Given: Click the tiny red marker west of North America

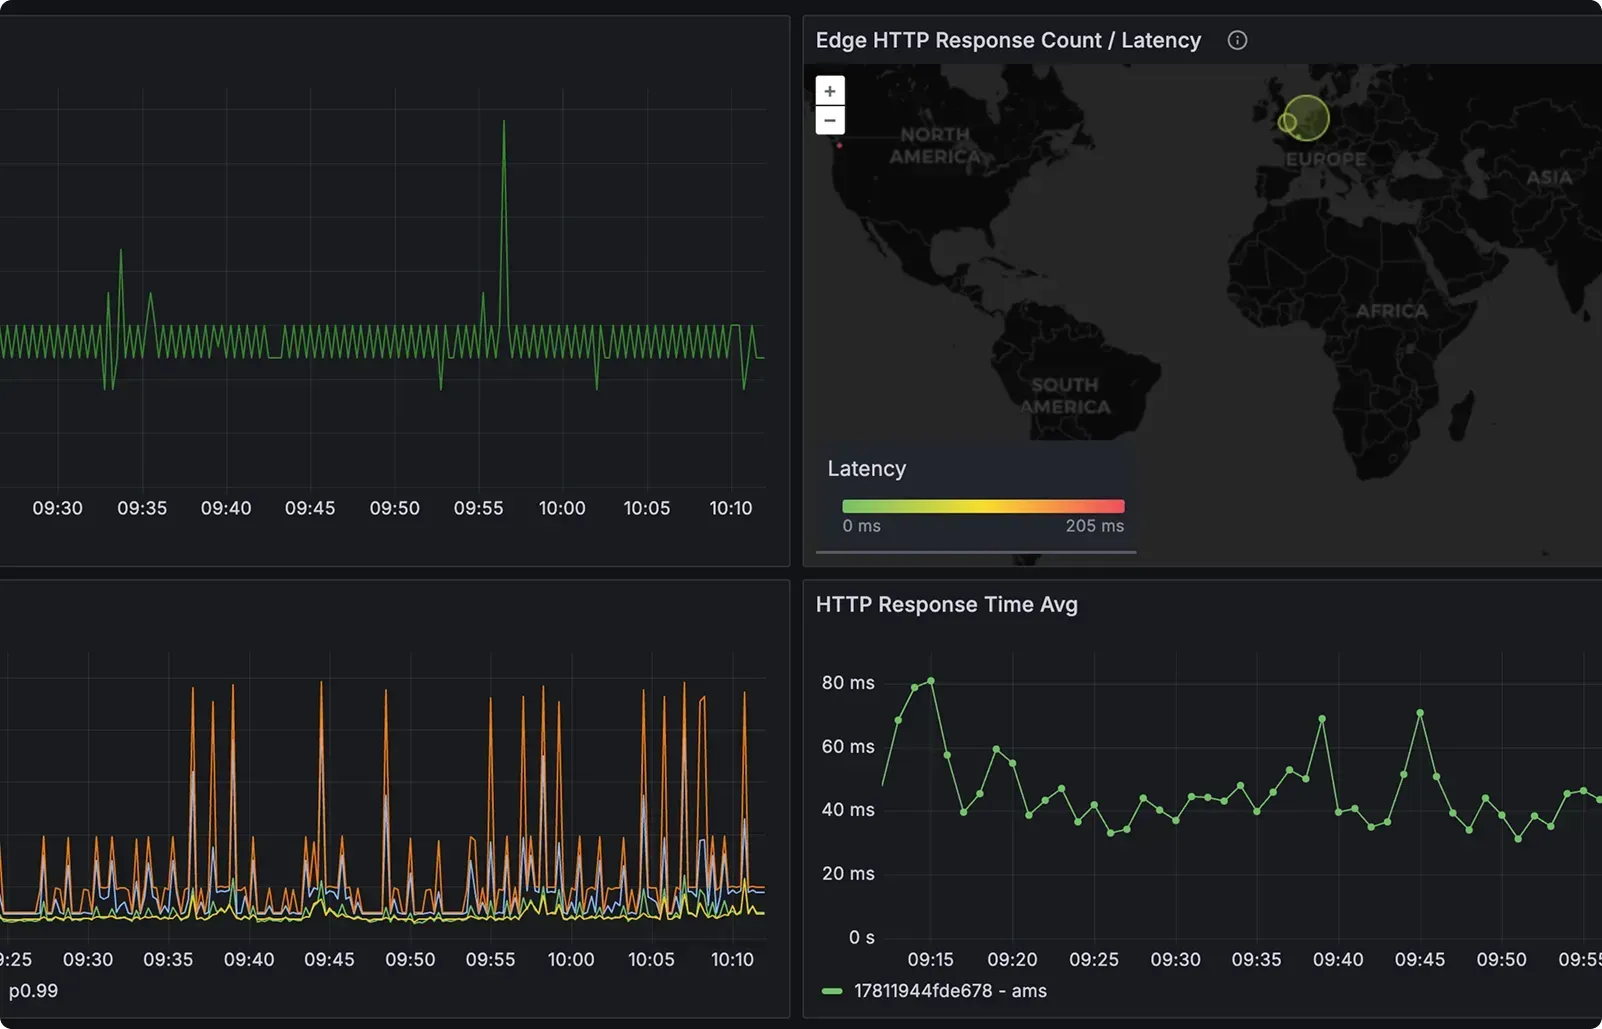Looking at the screenshot, I should coord(839,146).
